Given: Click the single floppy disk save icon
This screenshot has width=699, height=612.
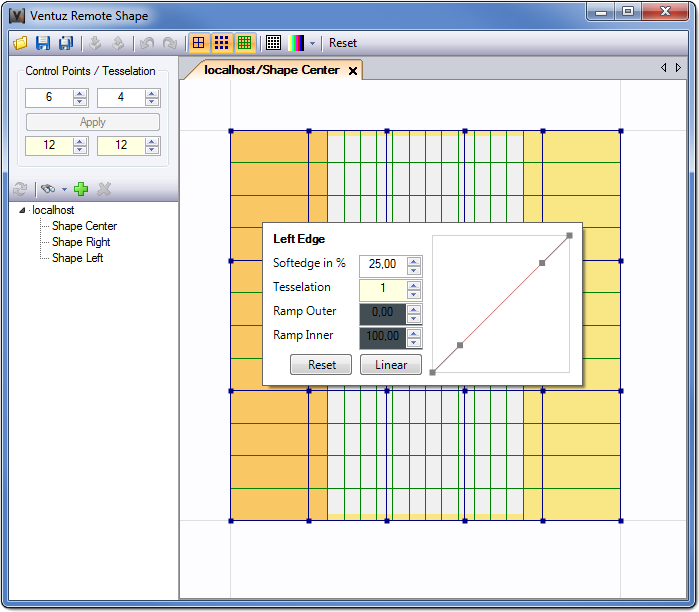Looking at the screenshot, I should click(x=42, y=43).
